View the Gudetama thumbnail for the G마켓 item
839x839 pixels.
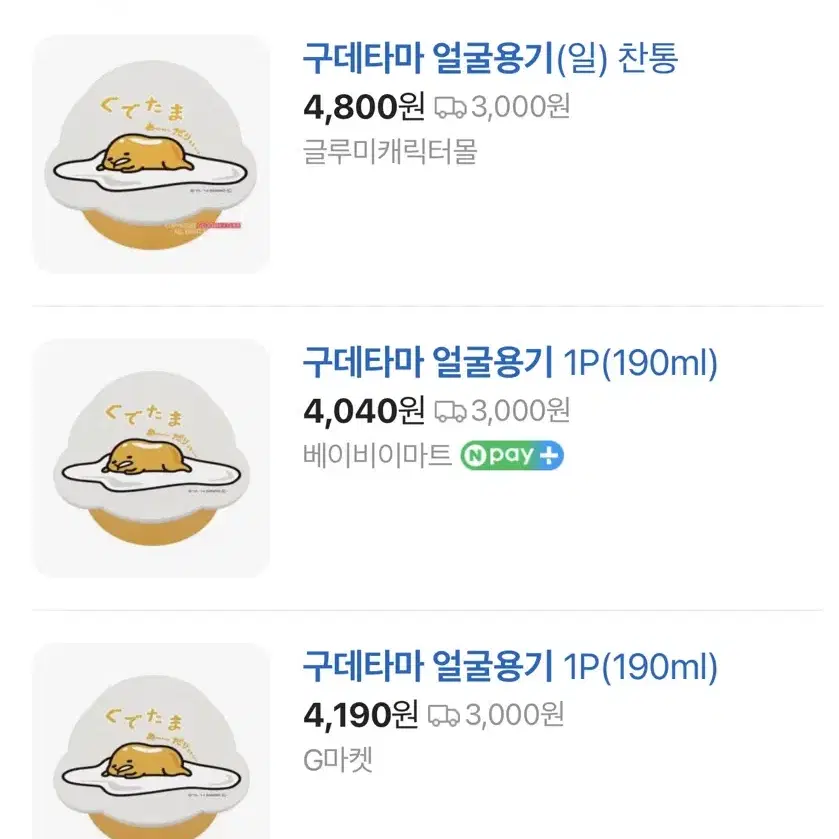click(x=151, y=741)
